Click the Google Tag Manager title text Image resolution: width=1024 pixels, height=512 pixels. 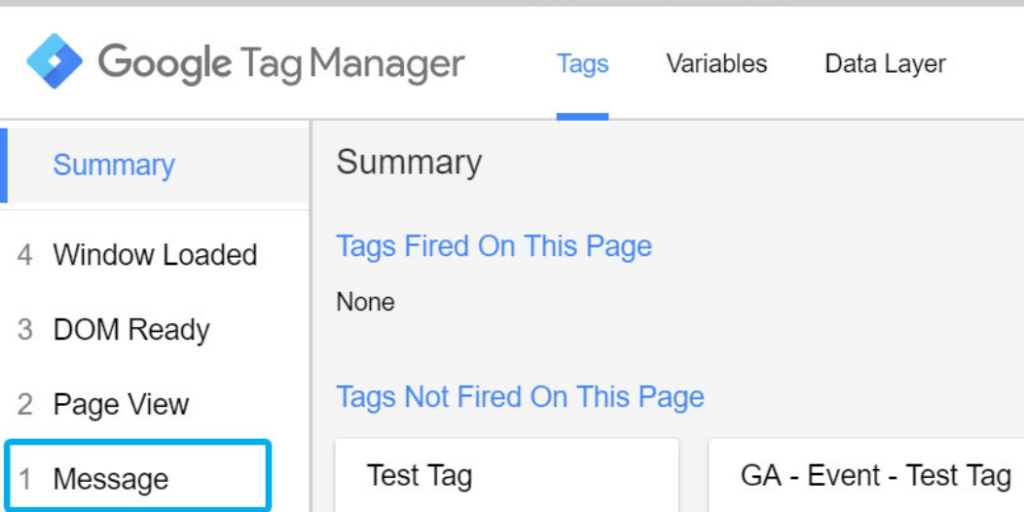coord(281,63)
